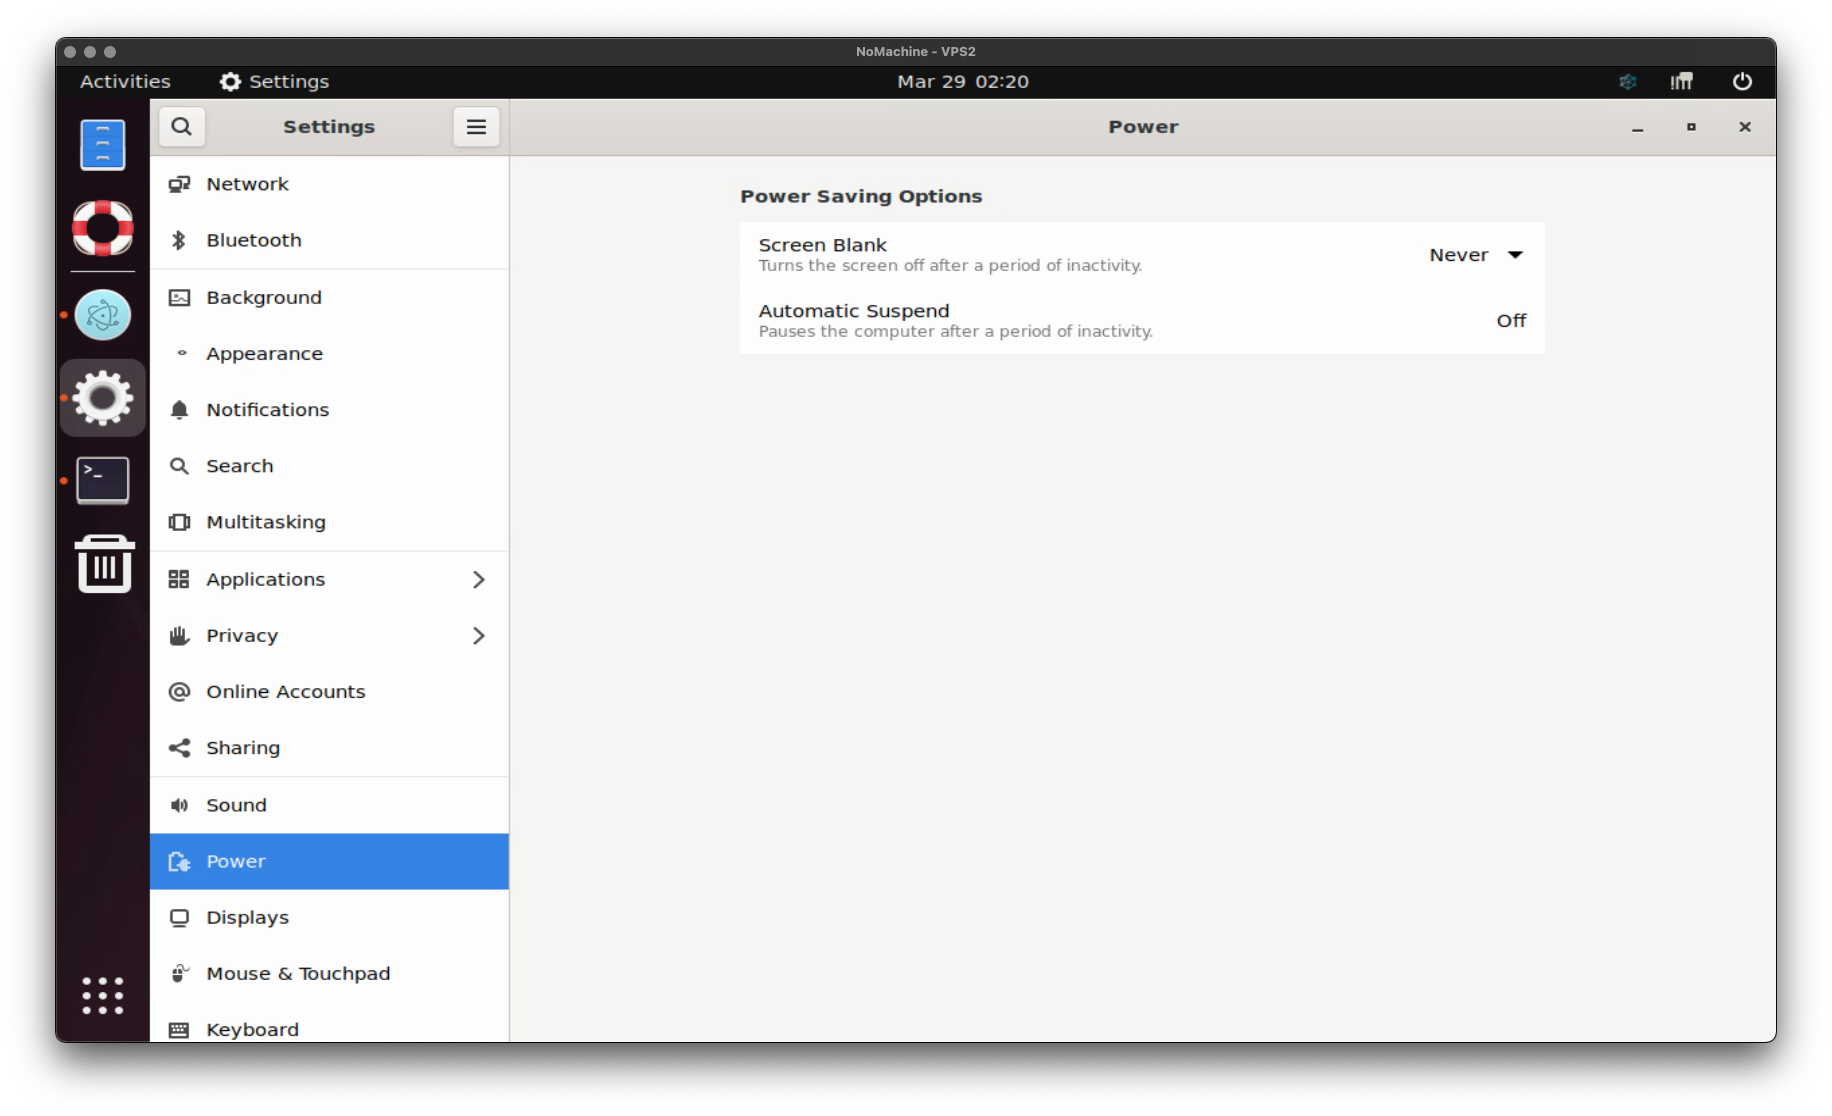Select the Power plug icon
Image resolution: width=1832 pixels, height=1116 pixels.
(180, 861)
